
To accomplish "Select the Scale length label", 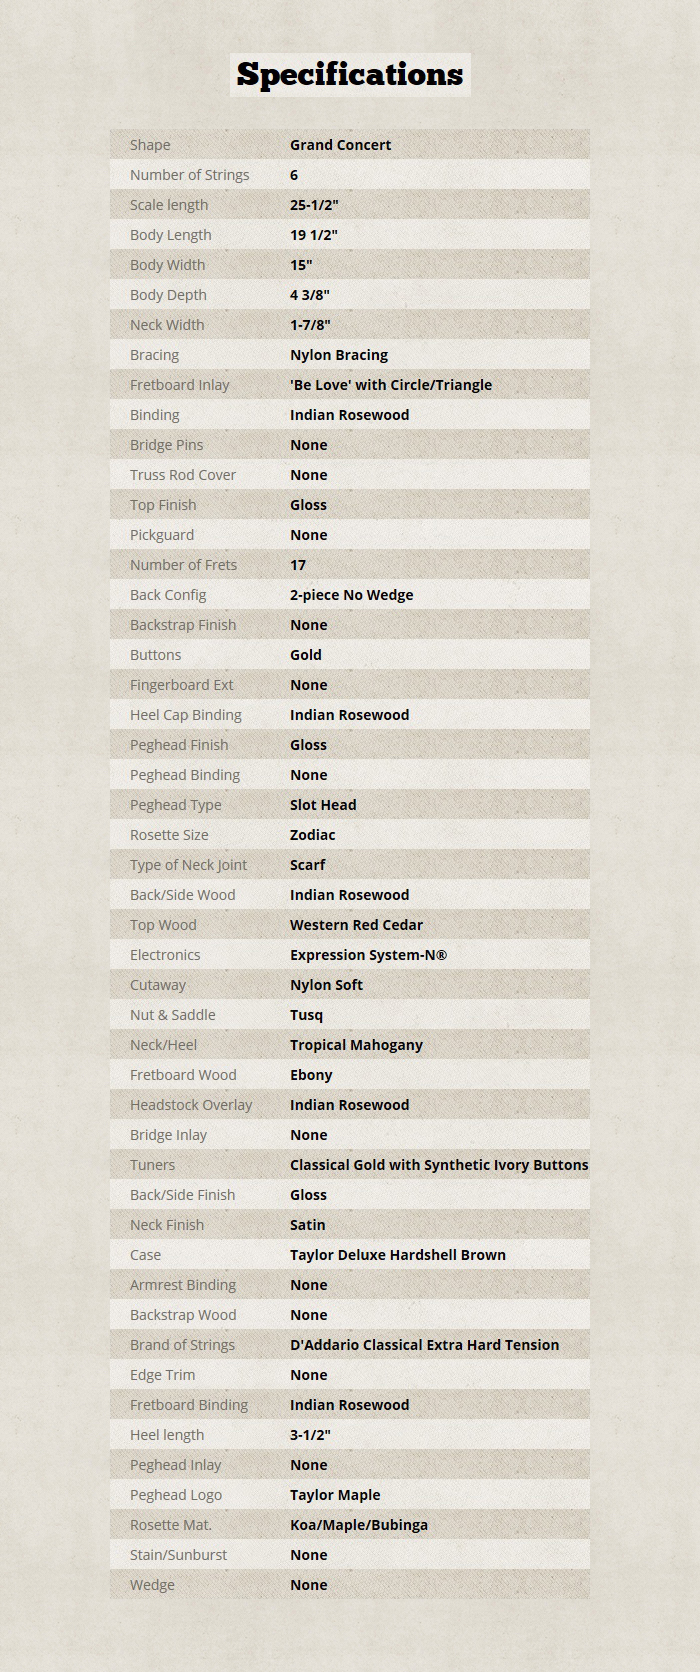I will 169,205.
